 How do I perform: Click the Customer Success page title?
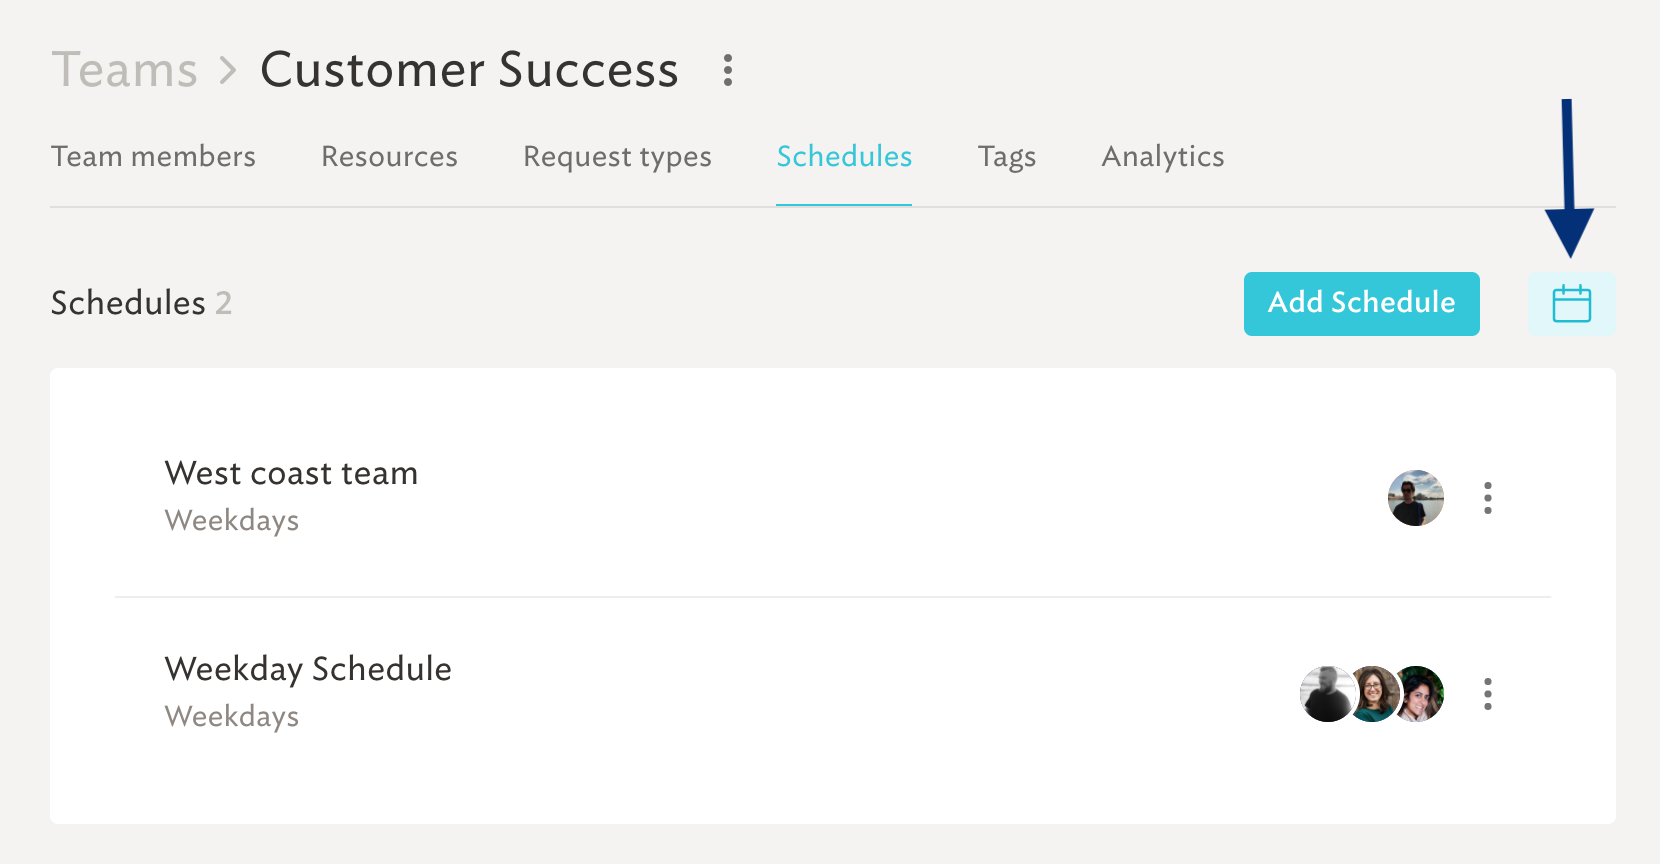point(469,70)
